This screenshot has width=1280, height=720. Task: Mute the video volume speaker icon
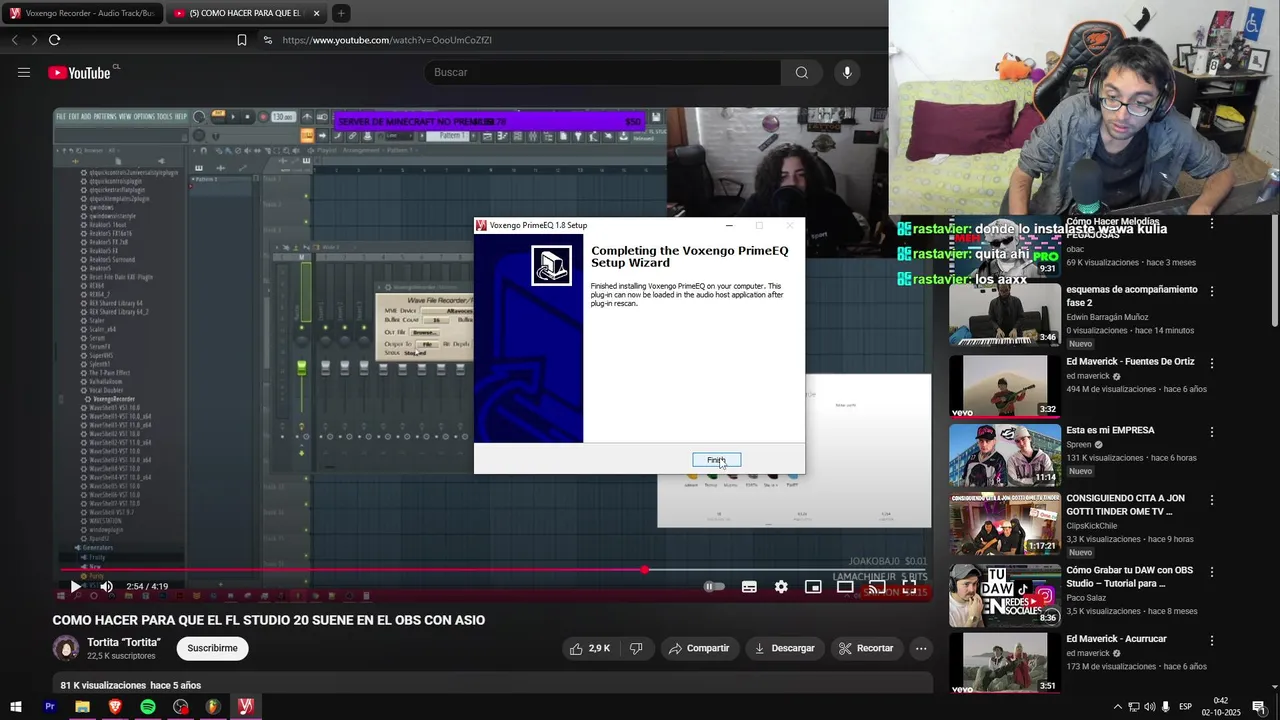(x=107, y=586)
